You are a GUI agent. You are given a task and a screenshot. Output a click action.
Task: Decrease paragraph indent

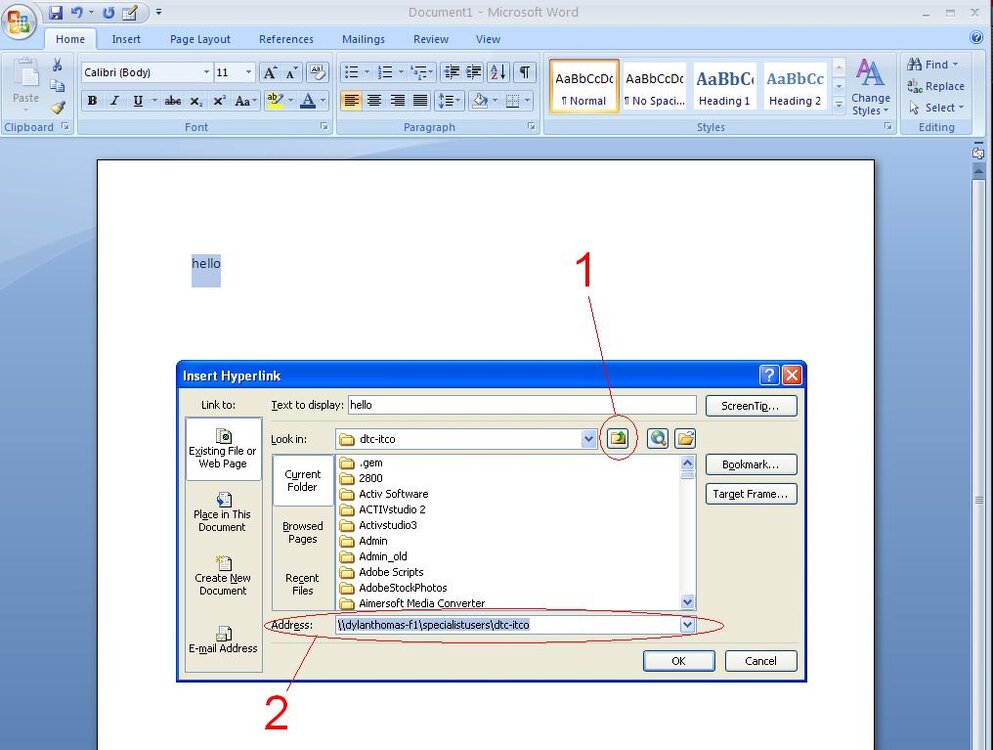(452, 72)
